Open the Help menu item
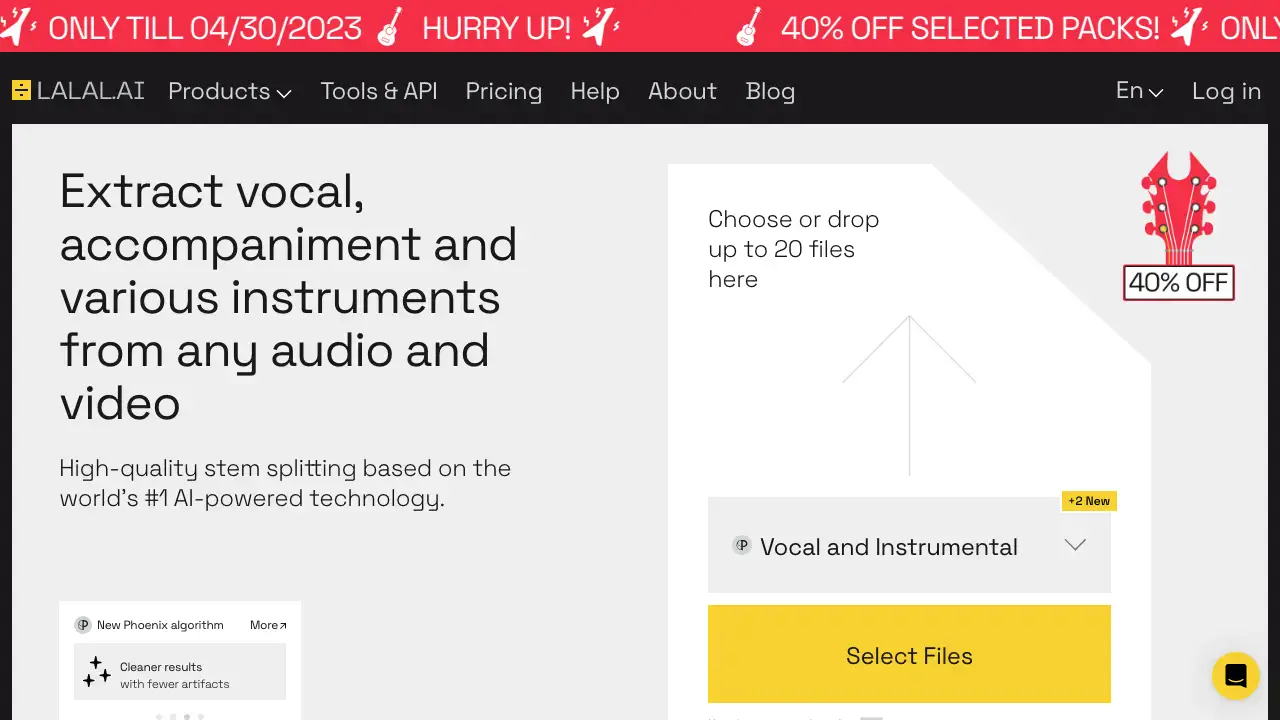 point(595,92)
